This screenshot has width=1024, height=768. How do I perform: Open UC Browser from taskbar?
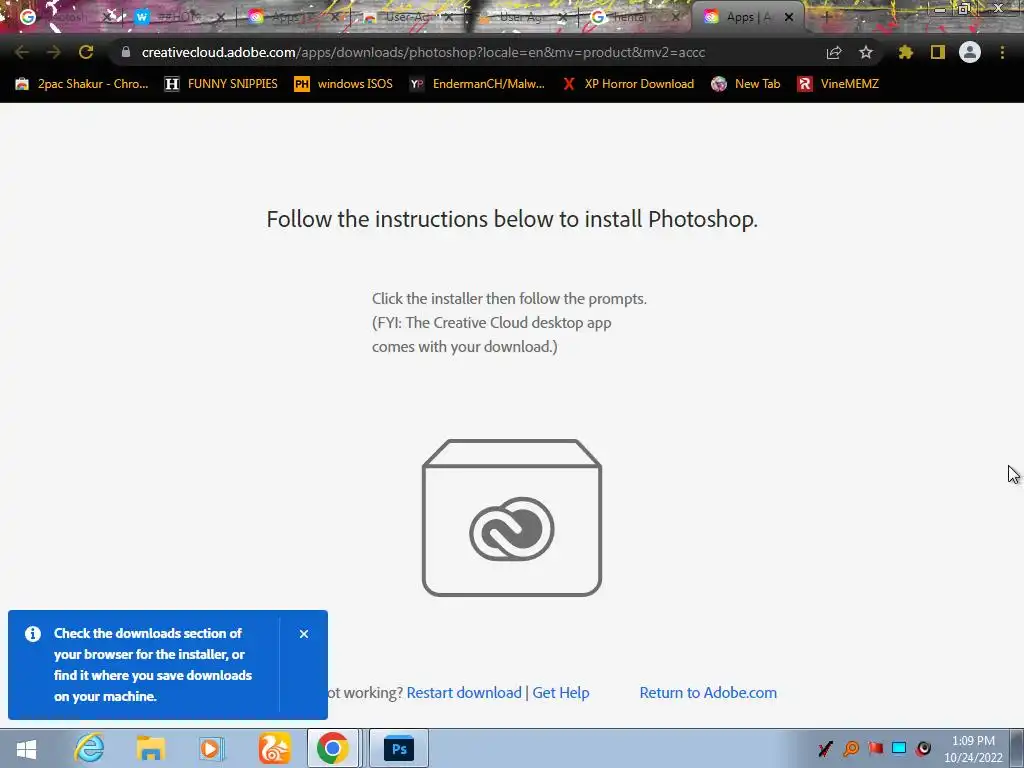pyautogui.click(x=274, y=748)
